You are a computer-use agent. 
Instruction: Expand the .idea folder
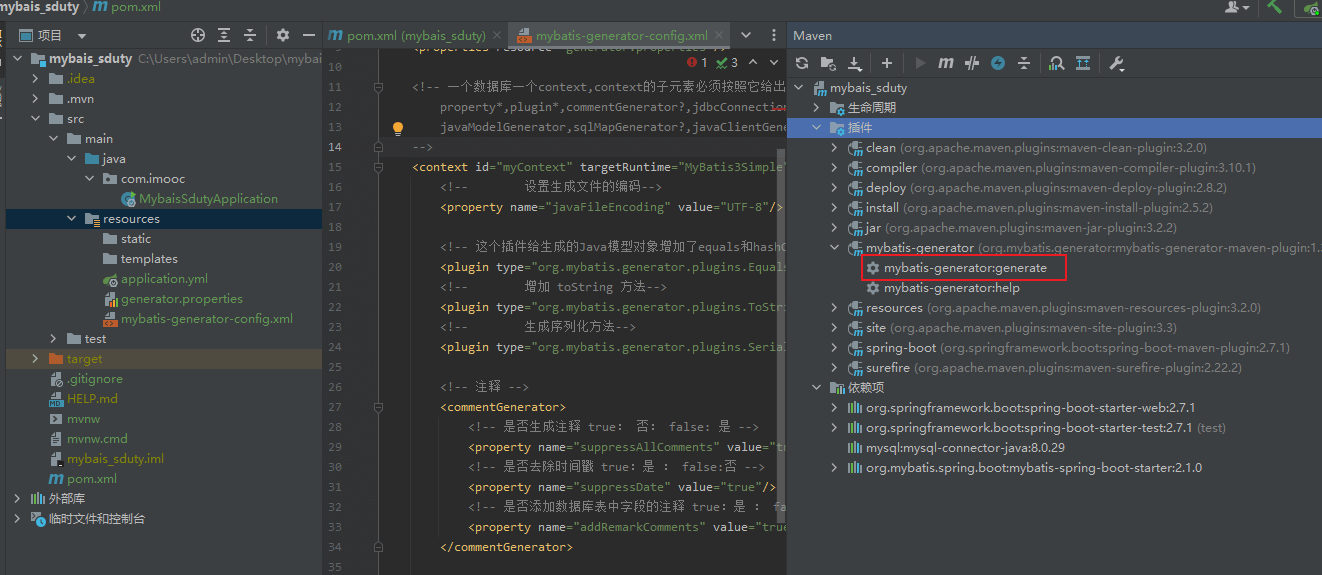37,79
